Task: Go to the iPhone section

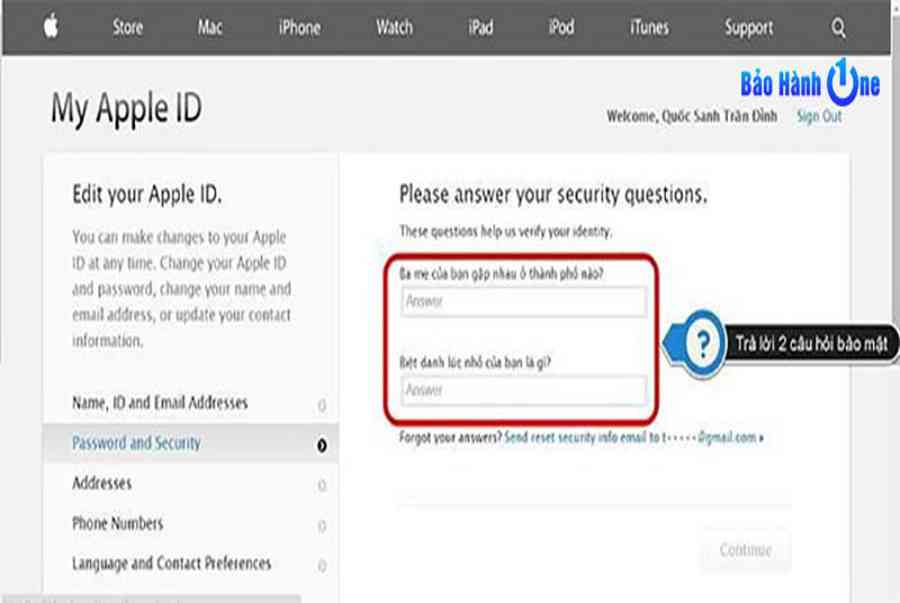Action: [300, 27]
